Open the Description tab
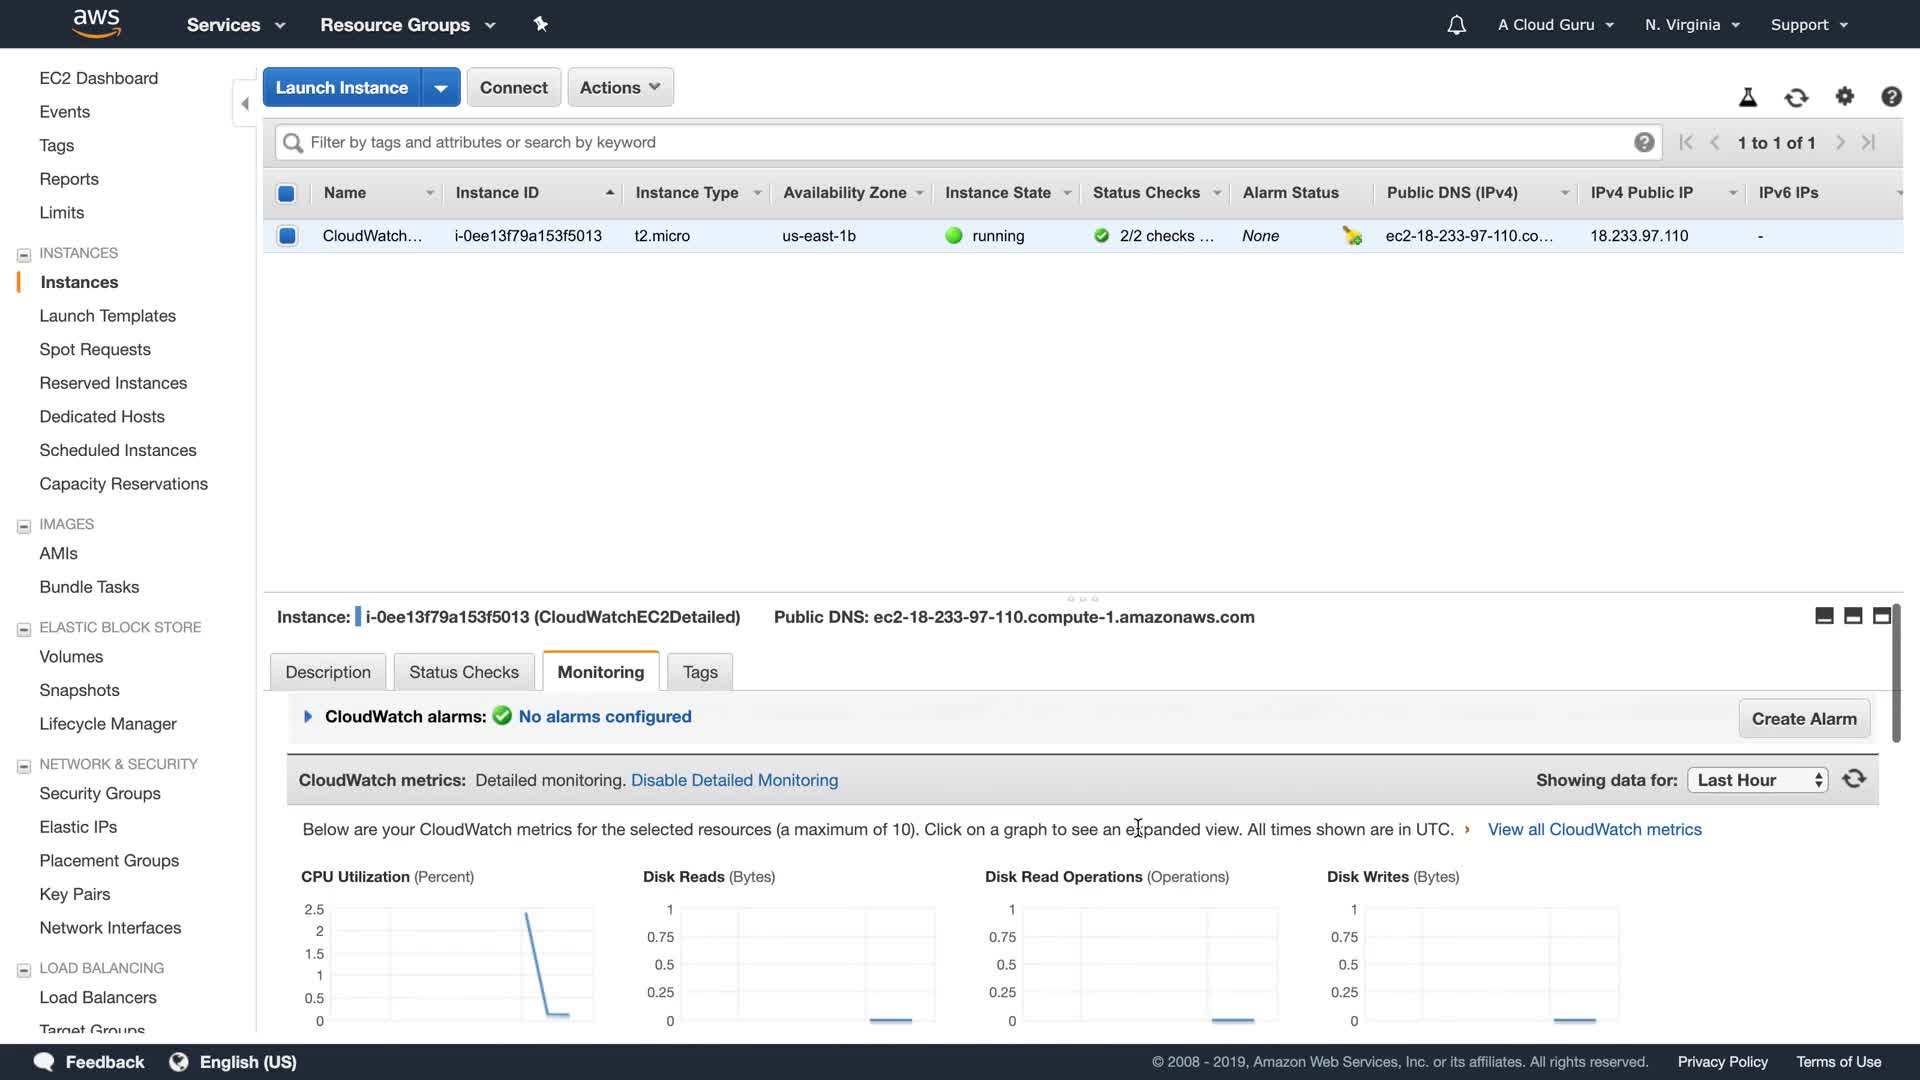The width and height of the screenshot is (1920, 1080). point(327,672)
